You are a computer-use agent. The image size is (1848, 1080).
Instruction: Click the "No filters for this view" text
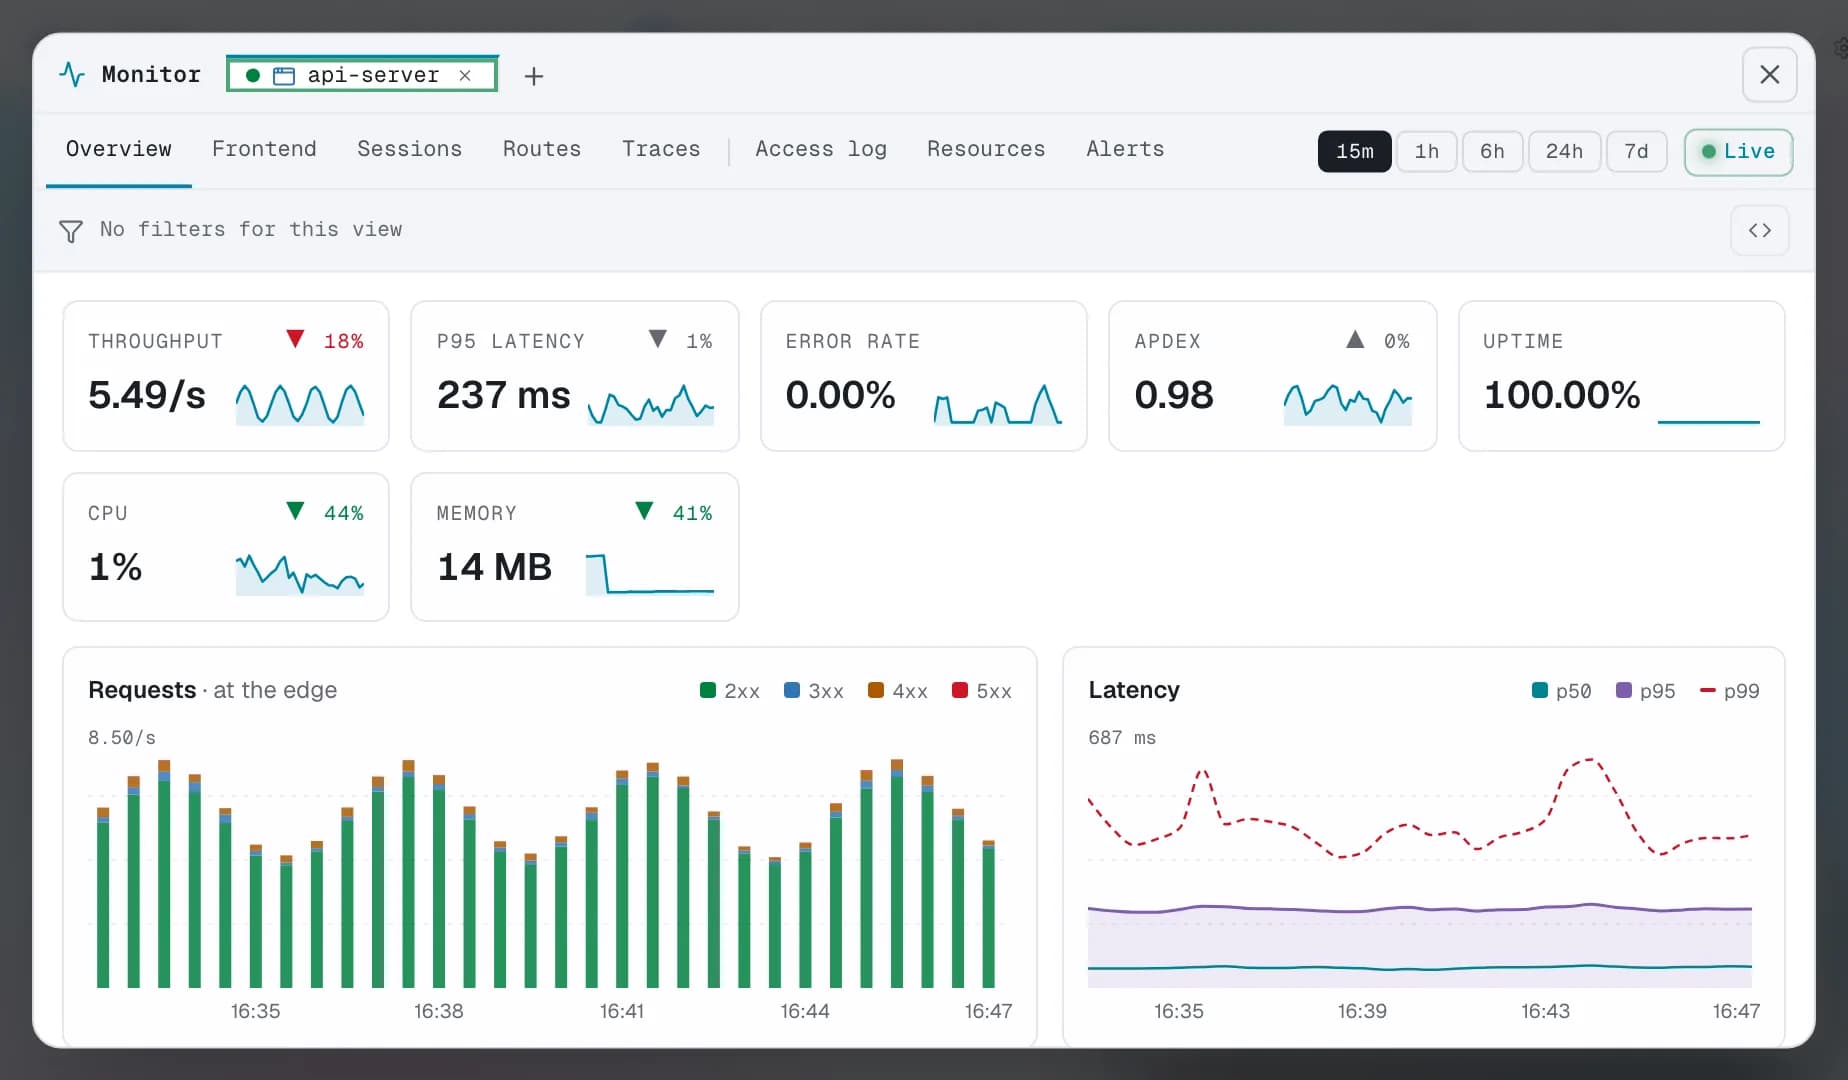251,229
